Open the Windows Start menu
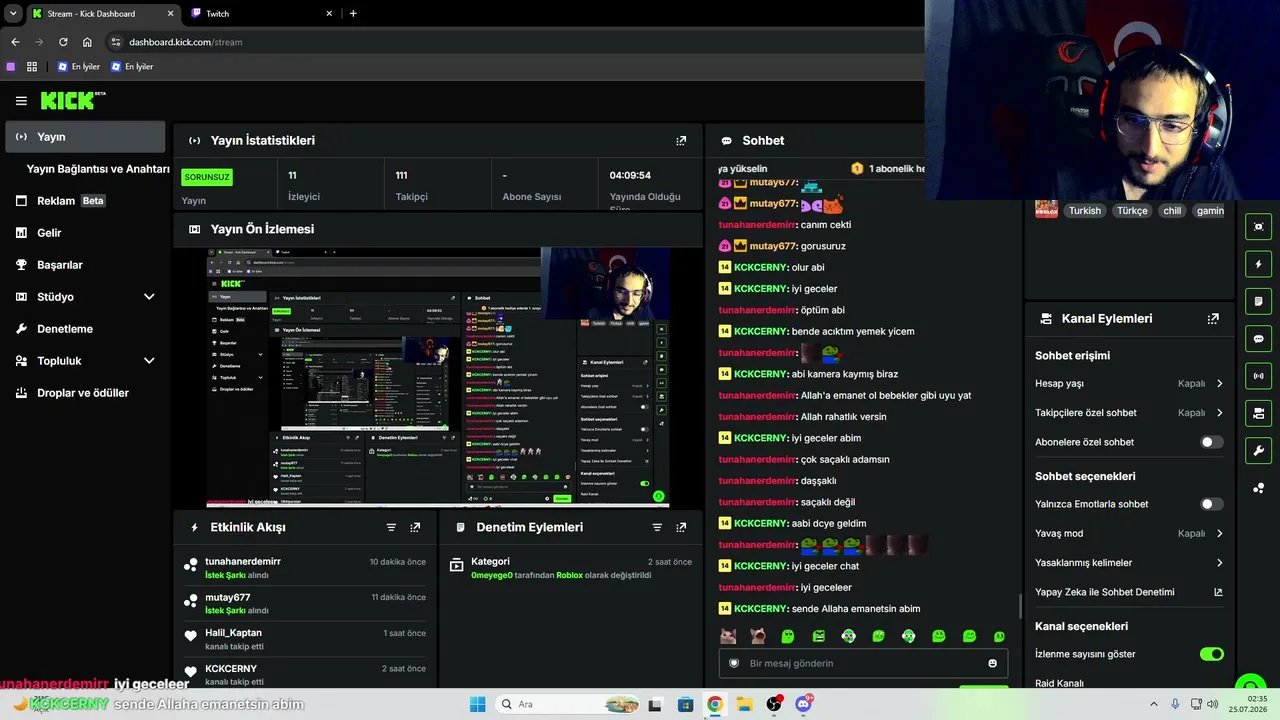The image size is (1280, 720). [477, 704]
